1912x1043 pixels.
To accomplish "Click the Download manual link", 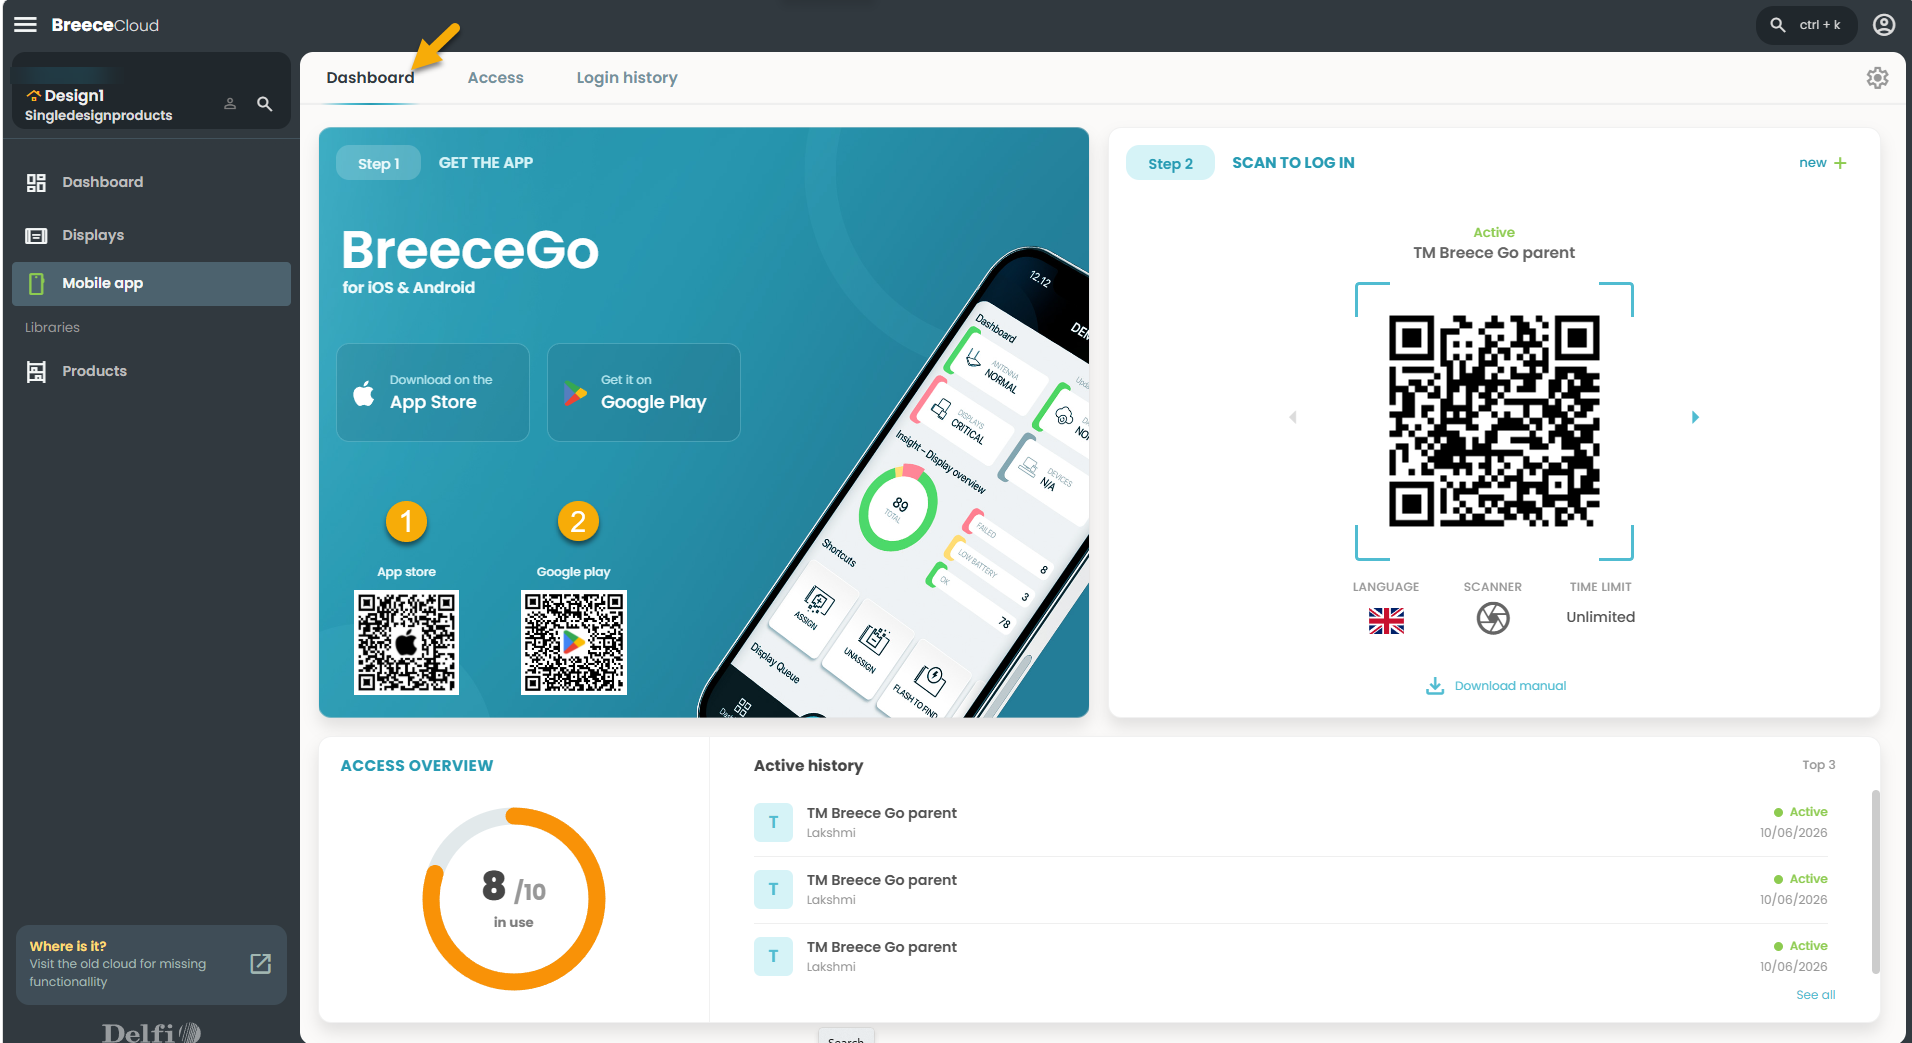I will coord(1510,686).
